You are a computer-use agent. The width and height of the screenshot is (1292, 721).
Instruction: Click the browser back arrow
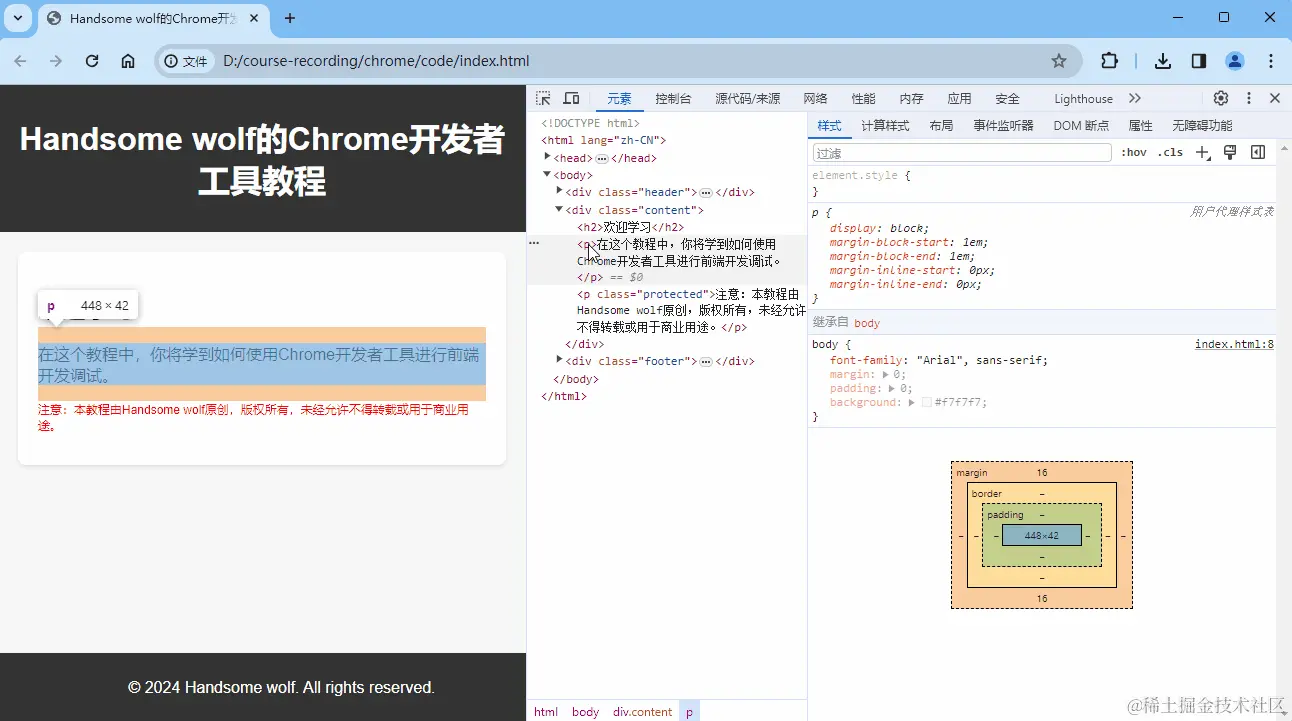(20, 61)
